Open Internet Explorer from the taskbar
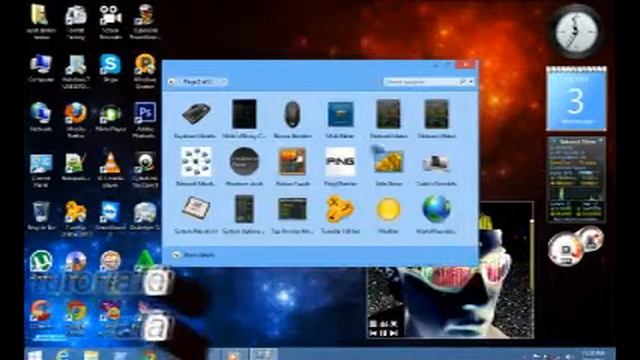This screenshot has height=360, width=640. tap(62, 355)
